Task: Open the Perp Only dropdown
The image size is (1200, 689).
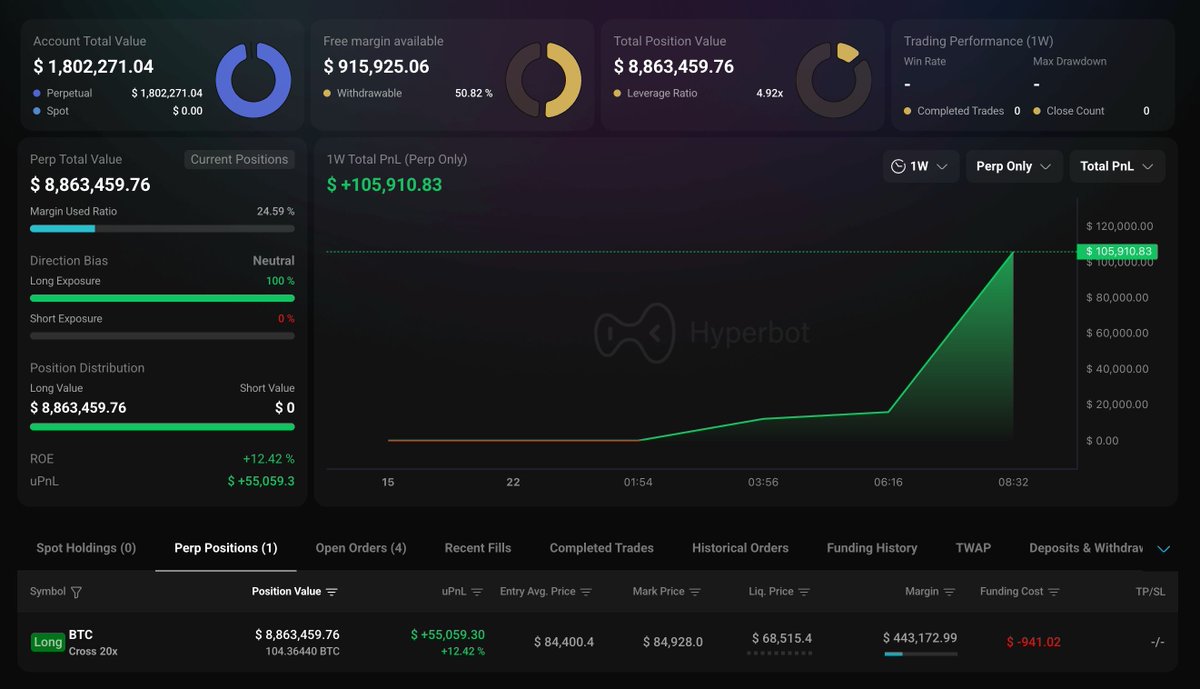Action: (1013, 166)
